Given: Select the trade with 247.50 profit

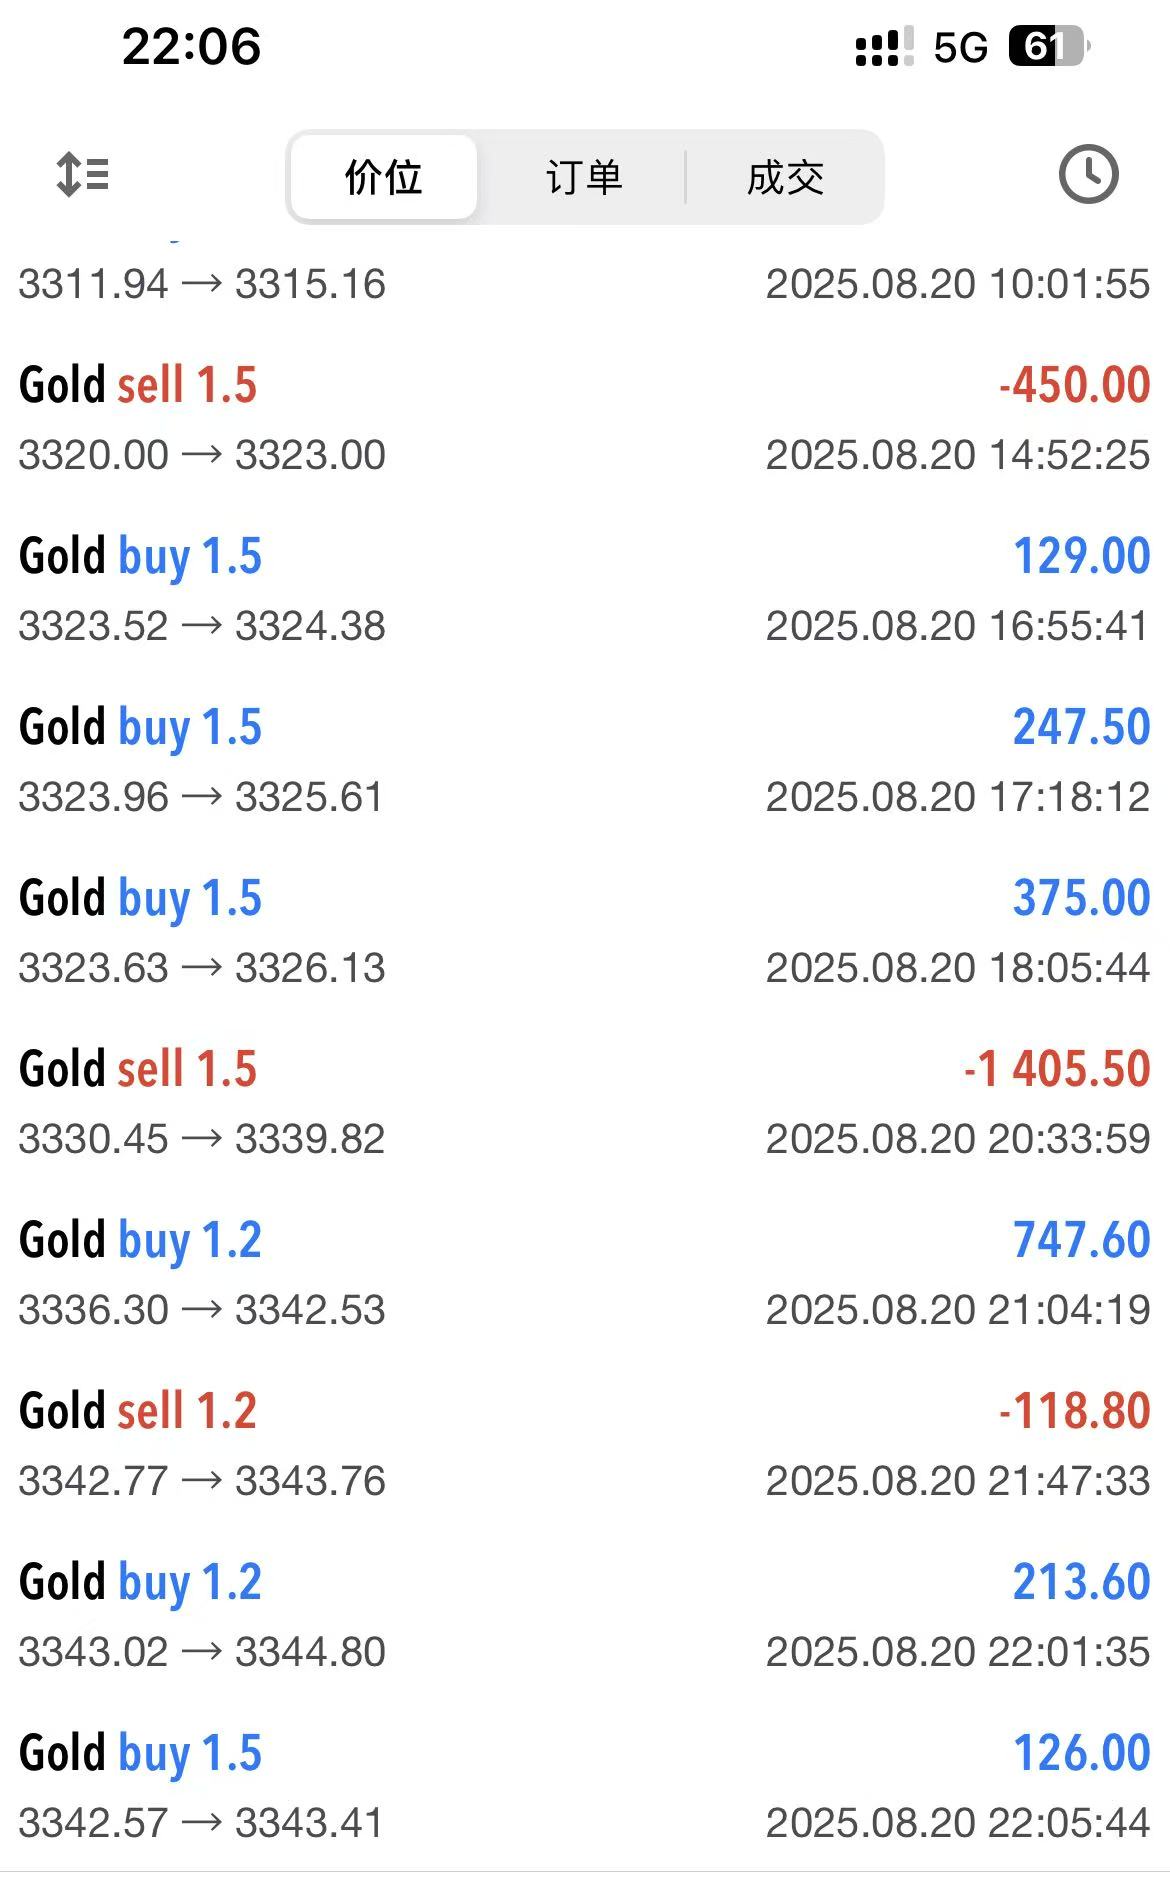Looking at the screenshot, I should pos(585,761).
